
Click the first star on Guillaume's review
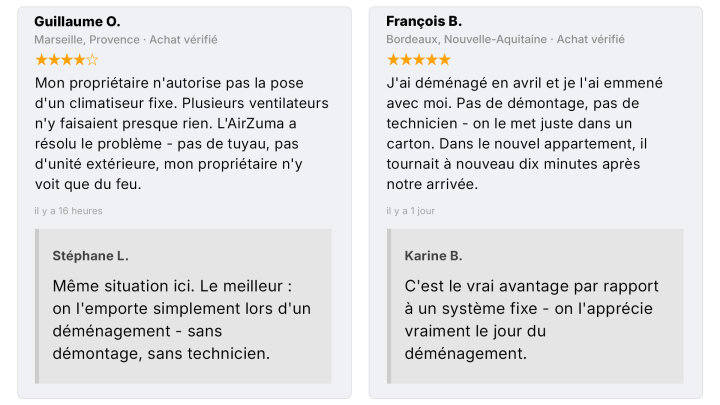[x=41, y=60]
